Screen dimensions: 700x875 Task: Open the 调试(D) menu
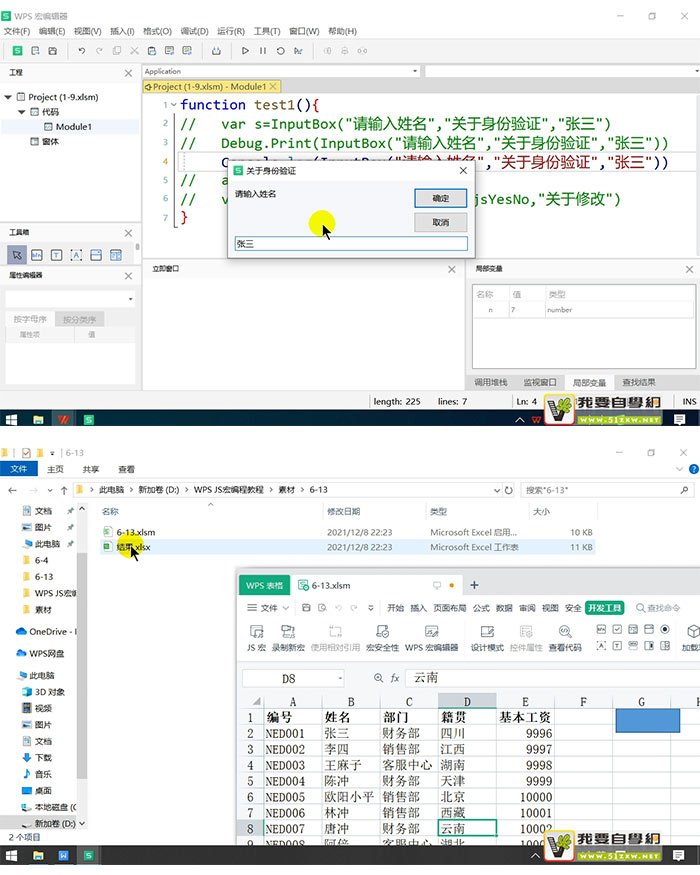click(x=194, y=31)
